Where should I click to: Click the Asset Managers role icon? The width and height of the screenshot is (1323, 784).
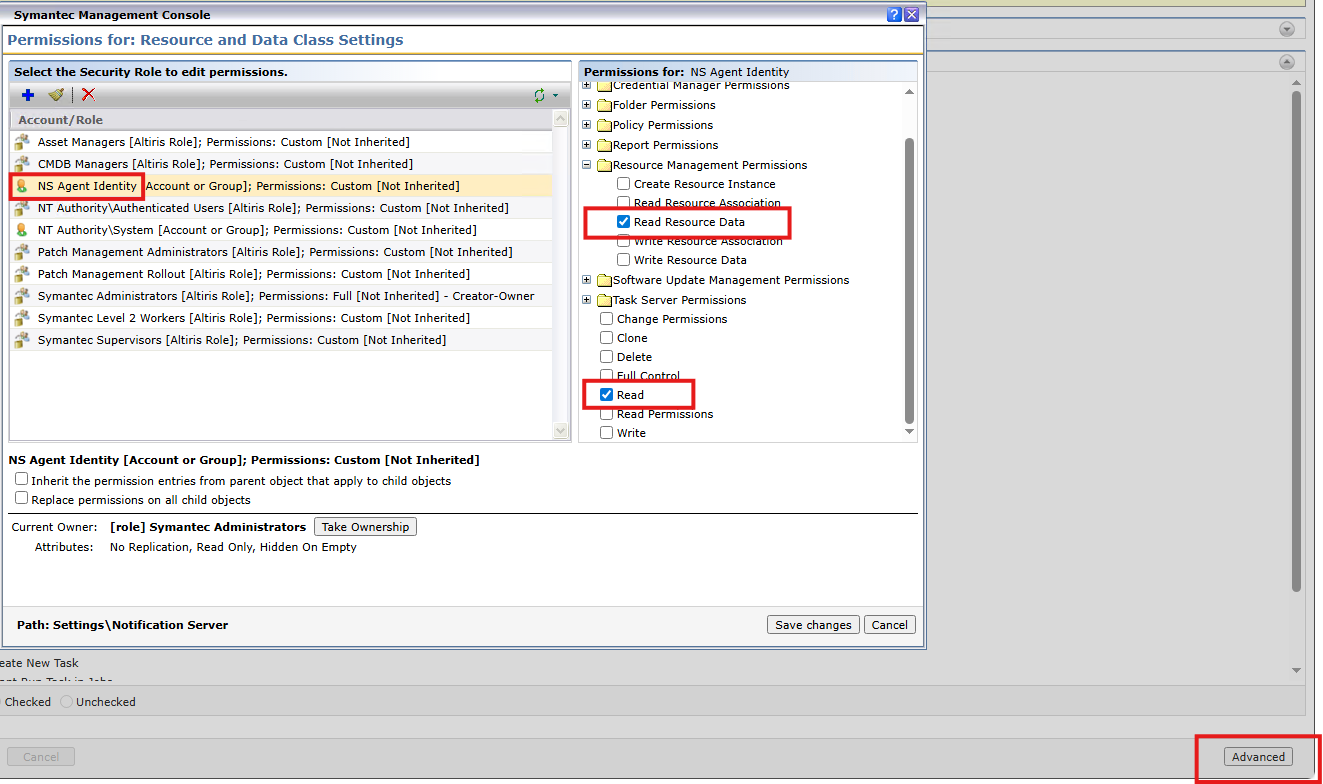point(22,142)
